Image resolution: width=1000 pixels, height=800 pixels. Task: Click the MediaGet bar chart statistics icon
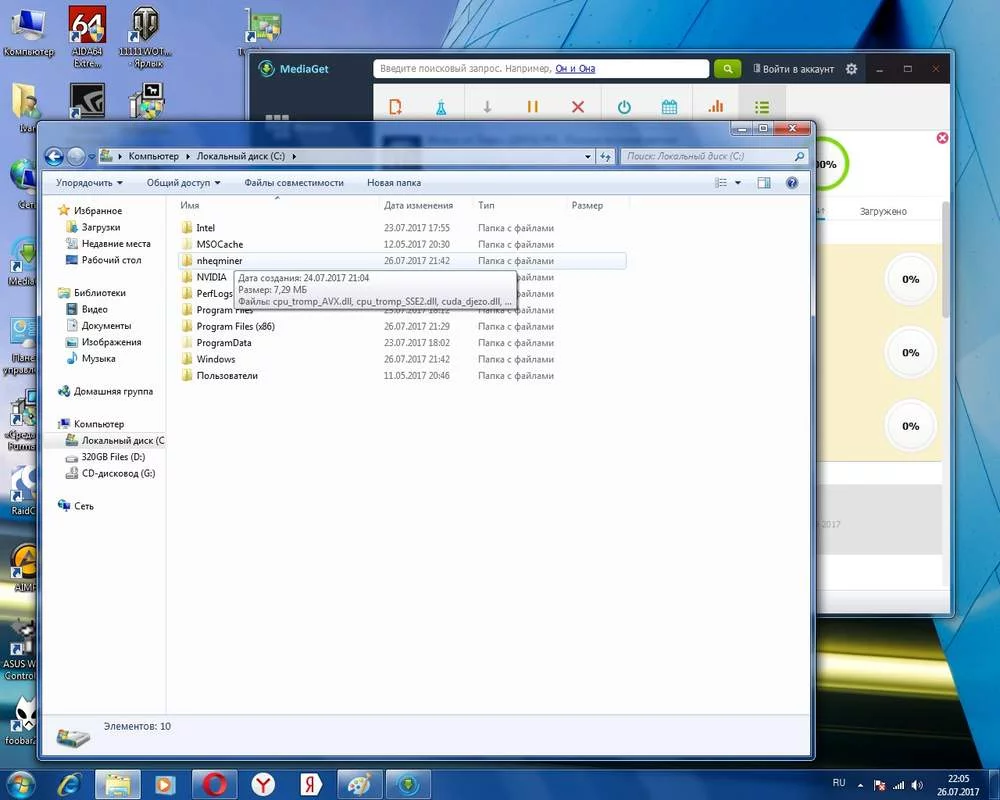pyautogui.click(x=715, y=107)
